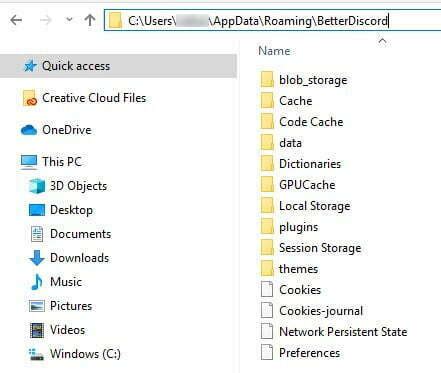Click the Session Storage folder icon

[267, 248]
